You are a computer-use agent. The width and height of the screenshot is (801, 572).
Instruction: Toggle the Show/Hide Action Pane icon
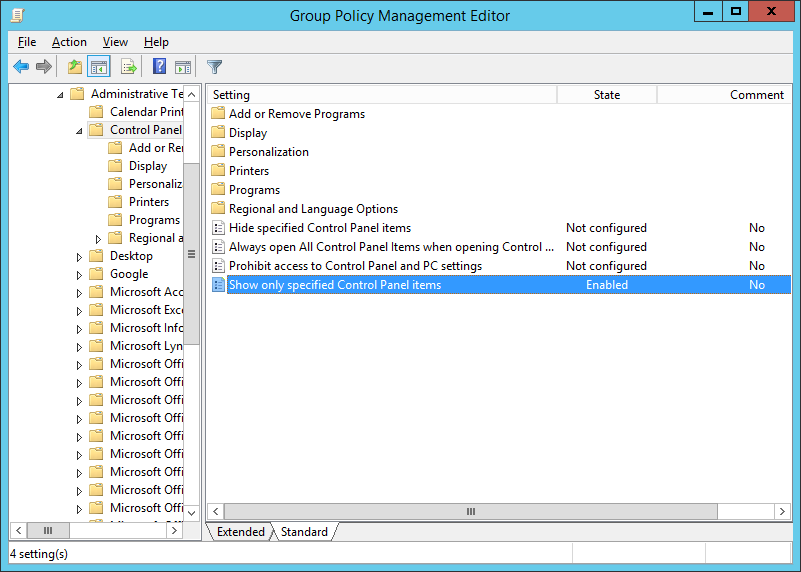coord(183,67)
